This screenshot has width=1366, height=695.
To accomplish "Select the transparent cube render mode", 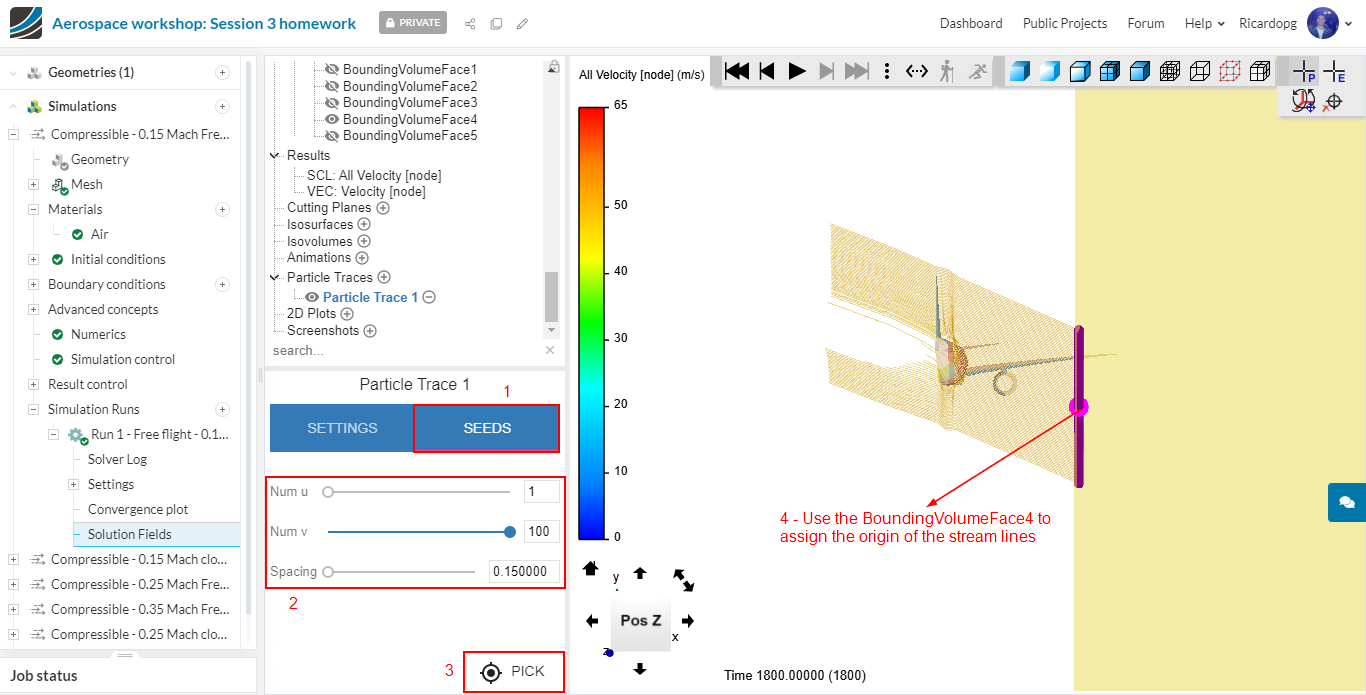I will [x=1079, y=71].
